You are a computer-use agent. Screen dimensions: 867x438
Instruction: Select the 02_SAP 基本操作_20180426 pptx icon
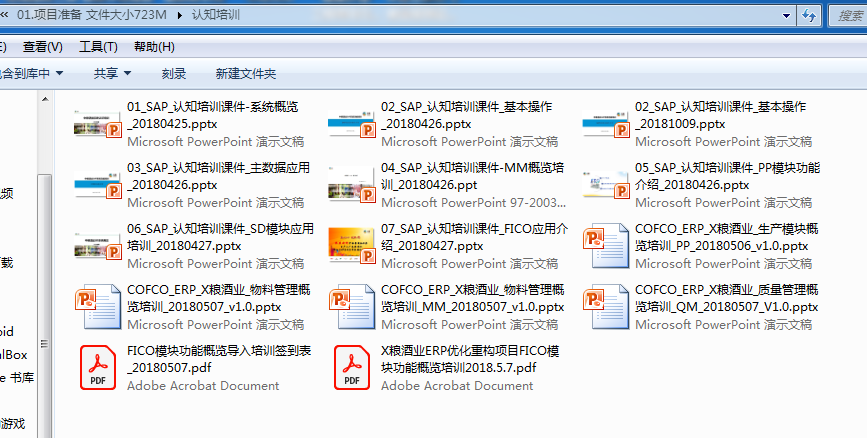pyautogui.click(x=352, y=124)
